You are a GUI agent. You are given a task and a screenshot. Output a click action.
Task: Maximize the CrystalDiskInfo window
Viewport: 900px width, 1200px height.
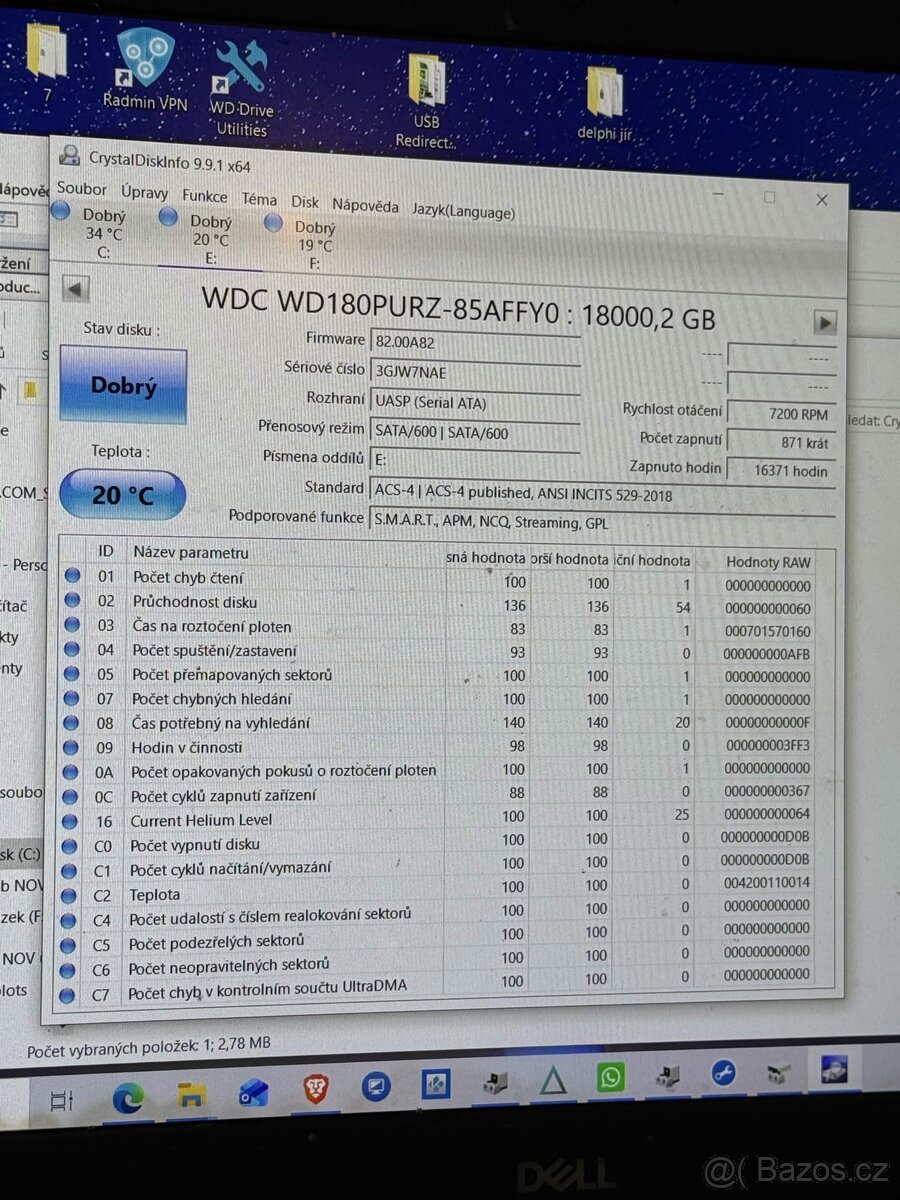click(x=769, y=197)
